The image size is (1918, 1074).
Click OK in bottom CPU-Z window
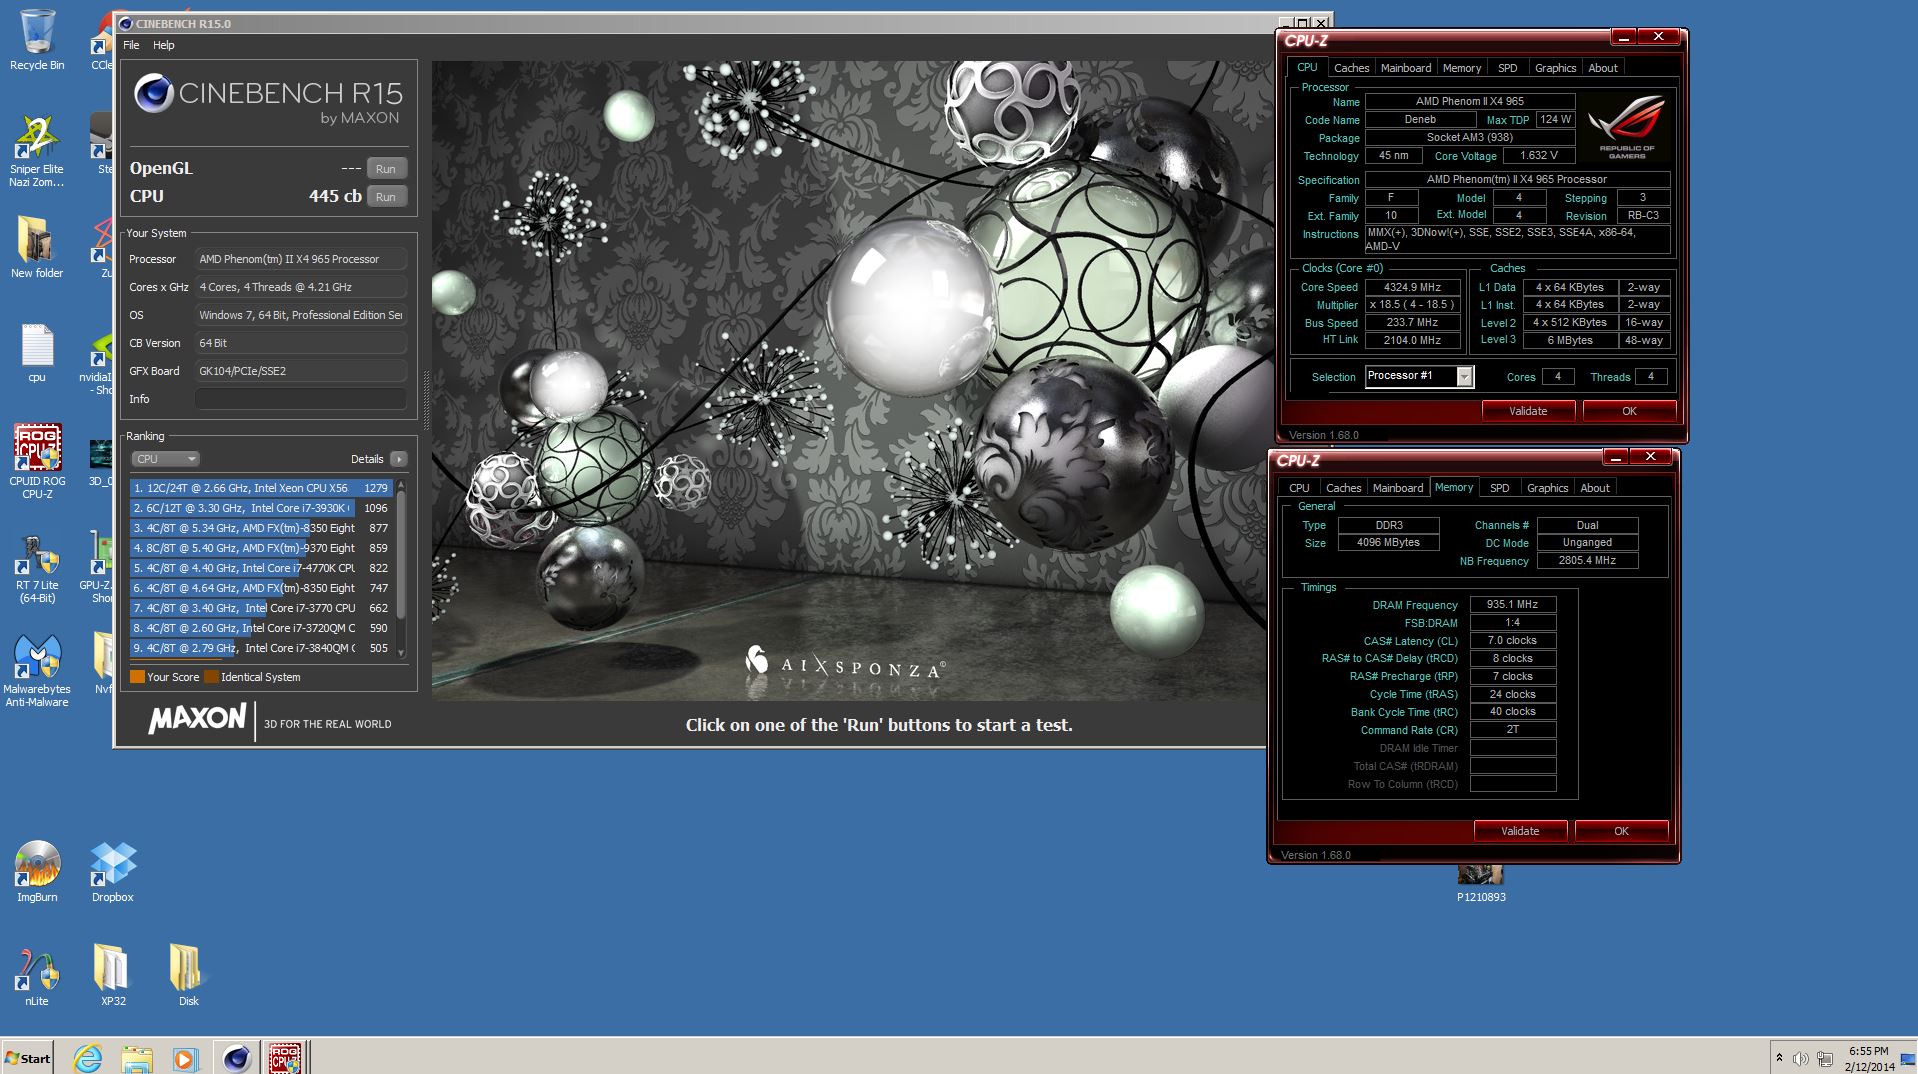click(x=1621, y=831)
